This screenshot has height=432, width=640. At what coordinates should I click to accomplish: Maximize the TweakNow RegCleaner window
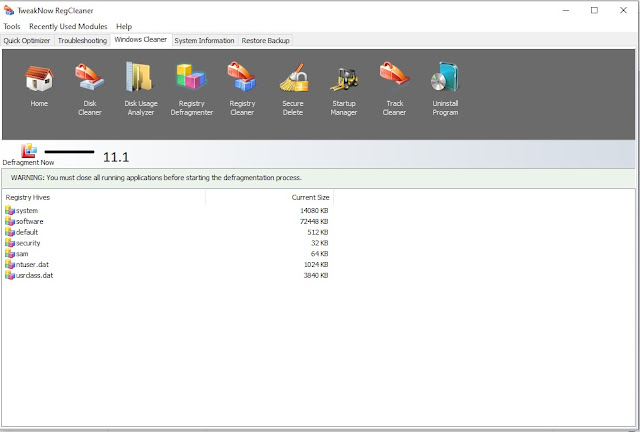[594, 11]
